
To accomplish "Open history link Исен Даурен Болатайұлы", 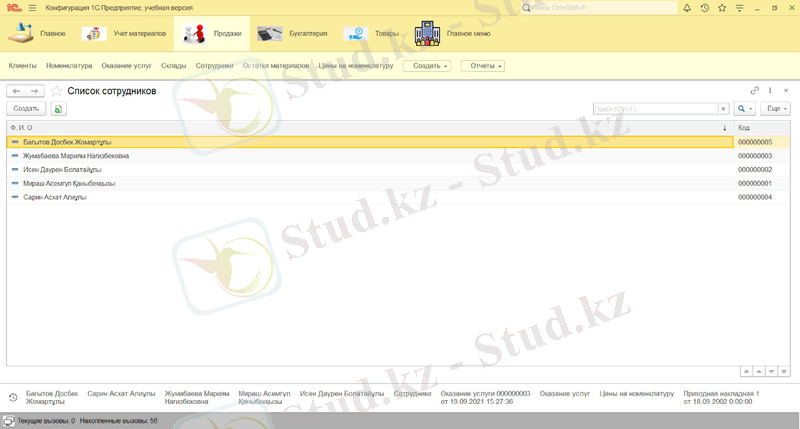I will tap(342, 394).
